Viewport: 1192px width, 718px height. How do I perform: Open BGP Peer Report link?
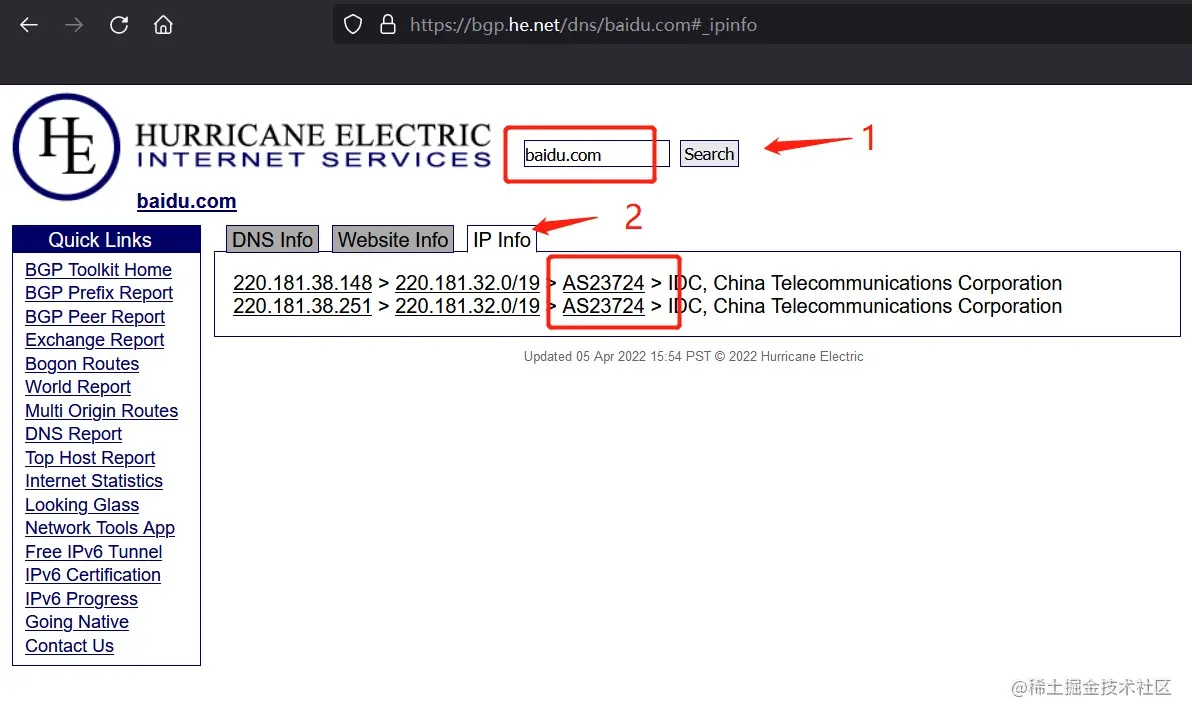click(95, 316)
